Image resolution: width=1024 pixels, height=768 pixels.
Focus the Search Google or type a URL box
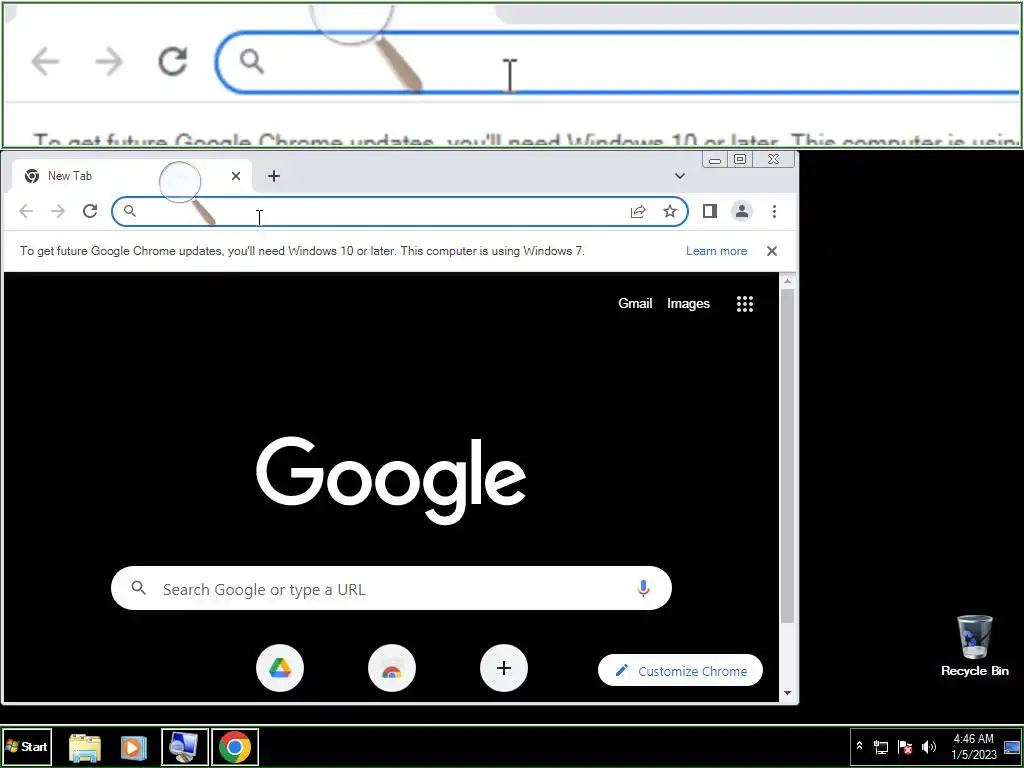coord(391,588)
